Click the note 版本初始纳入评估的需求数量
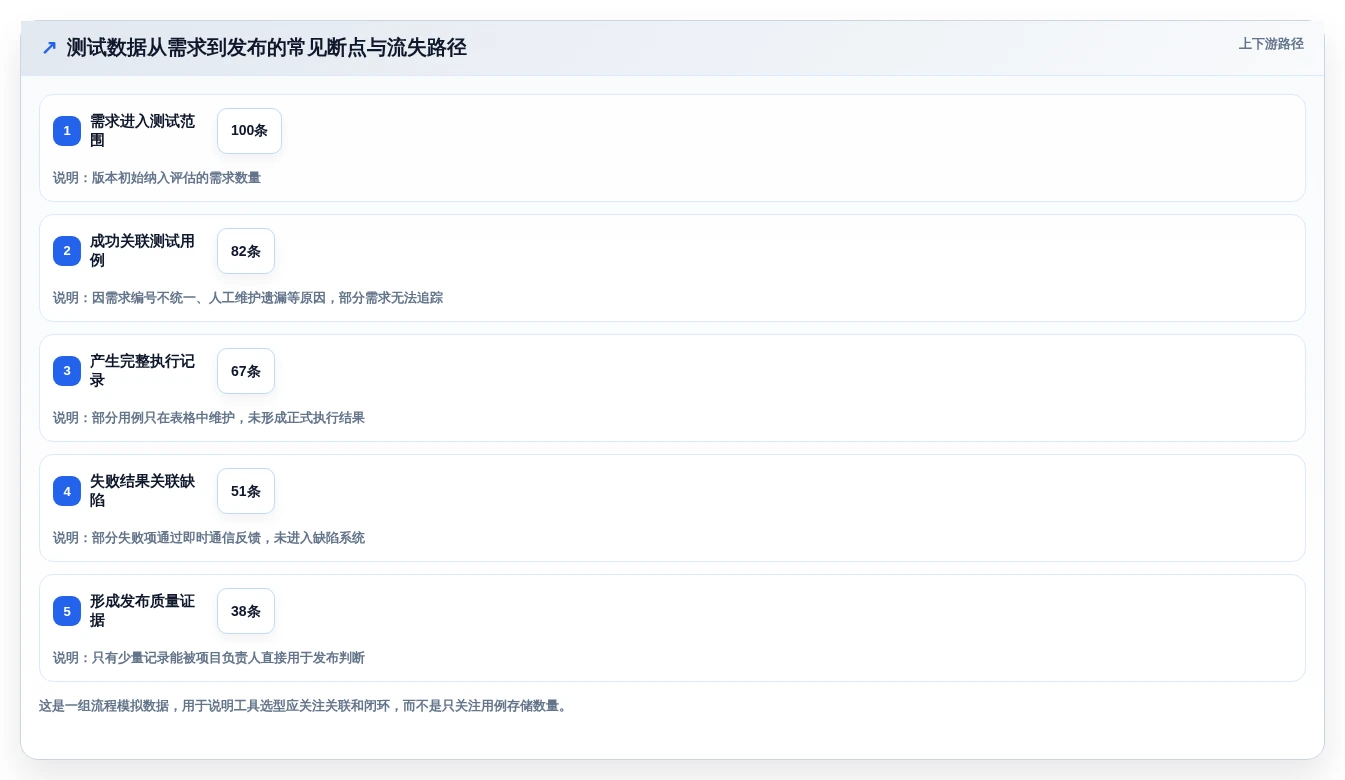The height and width of the screenshot is (780, 1345). 157,178
